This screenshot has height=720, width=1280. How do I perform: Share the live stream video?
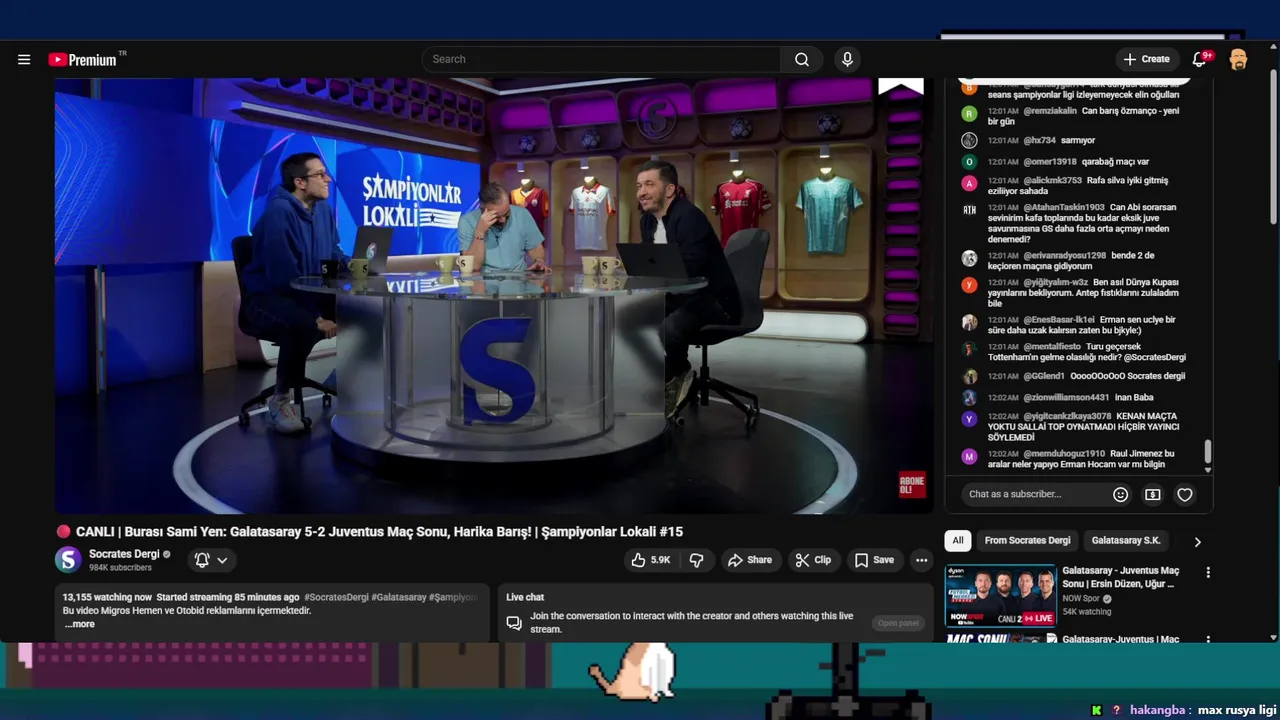[750, 560]
